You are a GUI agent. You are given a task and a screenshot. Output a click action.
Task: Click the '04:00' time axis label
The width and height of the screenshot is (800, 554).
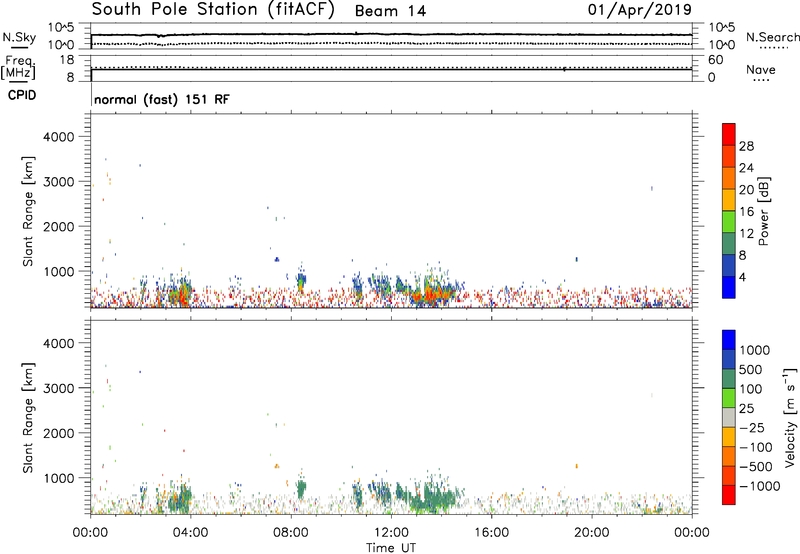tap(190, 533)
